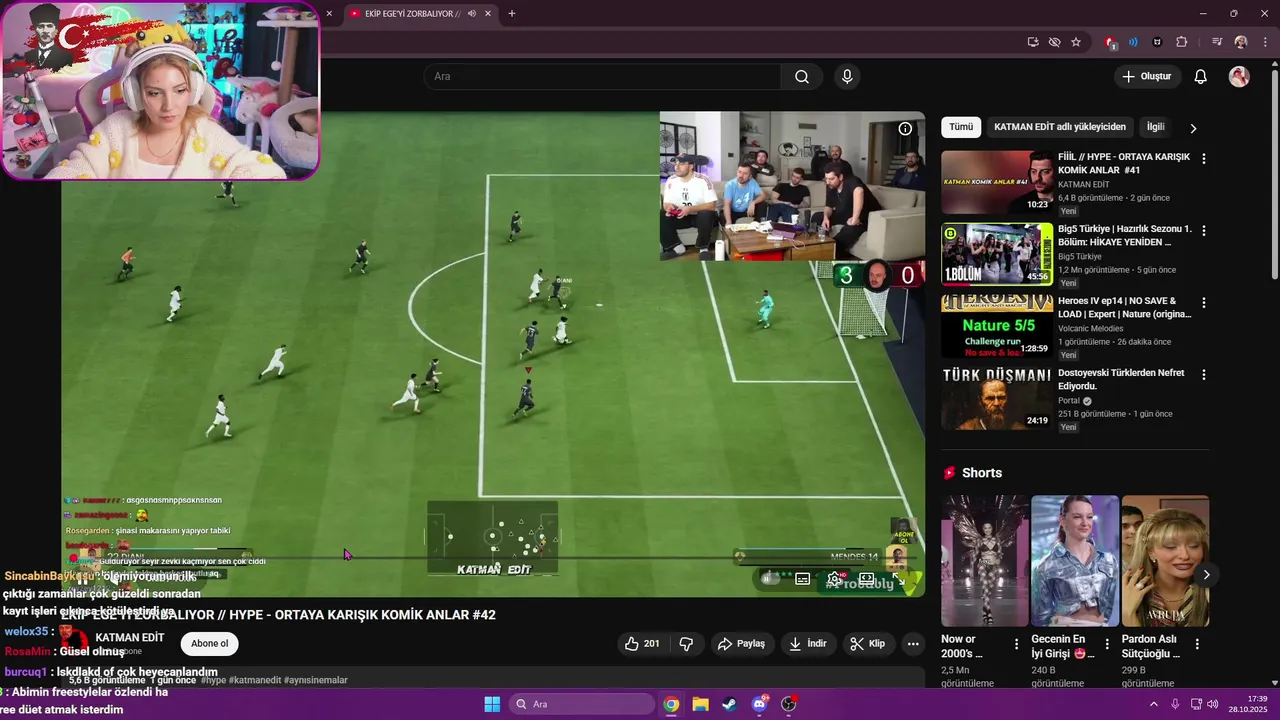Image resolution: width=1280 pixels, height=720 pixels.
Task: Open options menu for Dostoyevski video
Action: click(x=1204, y=375)
